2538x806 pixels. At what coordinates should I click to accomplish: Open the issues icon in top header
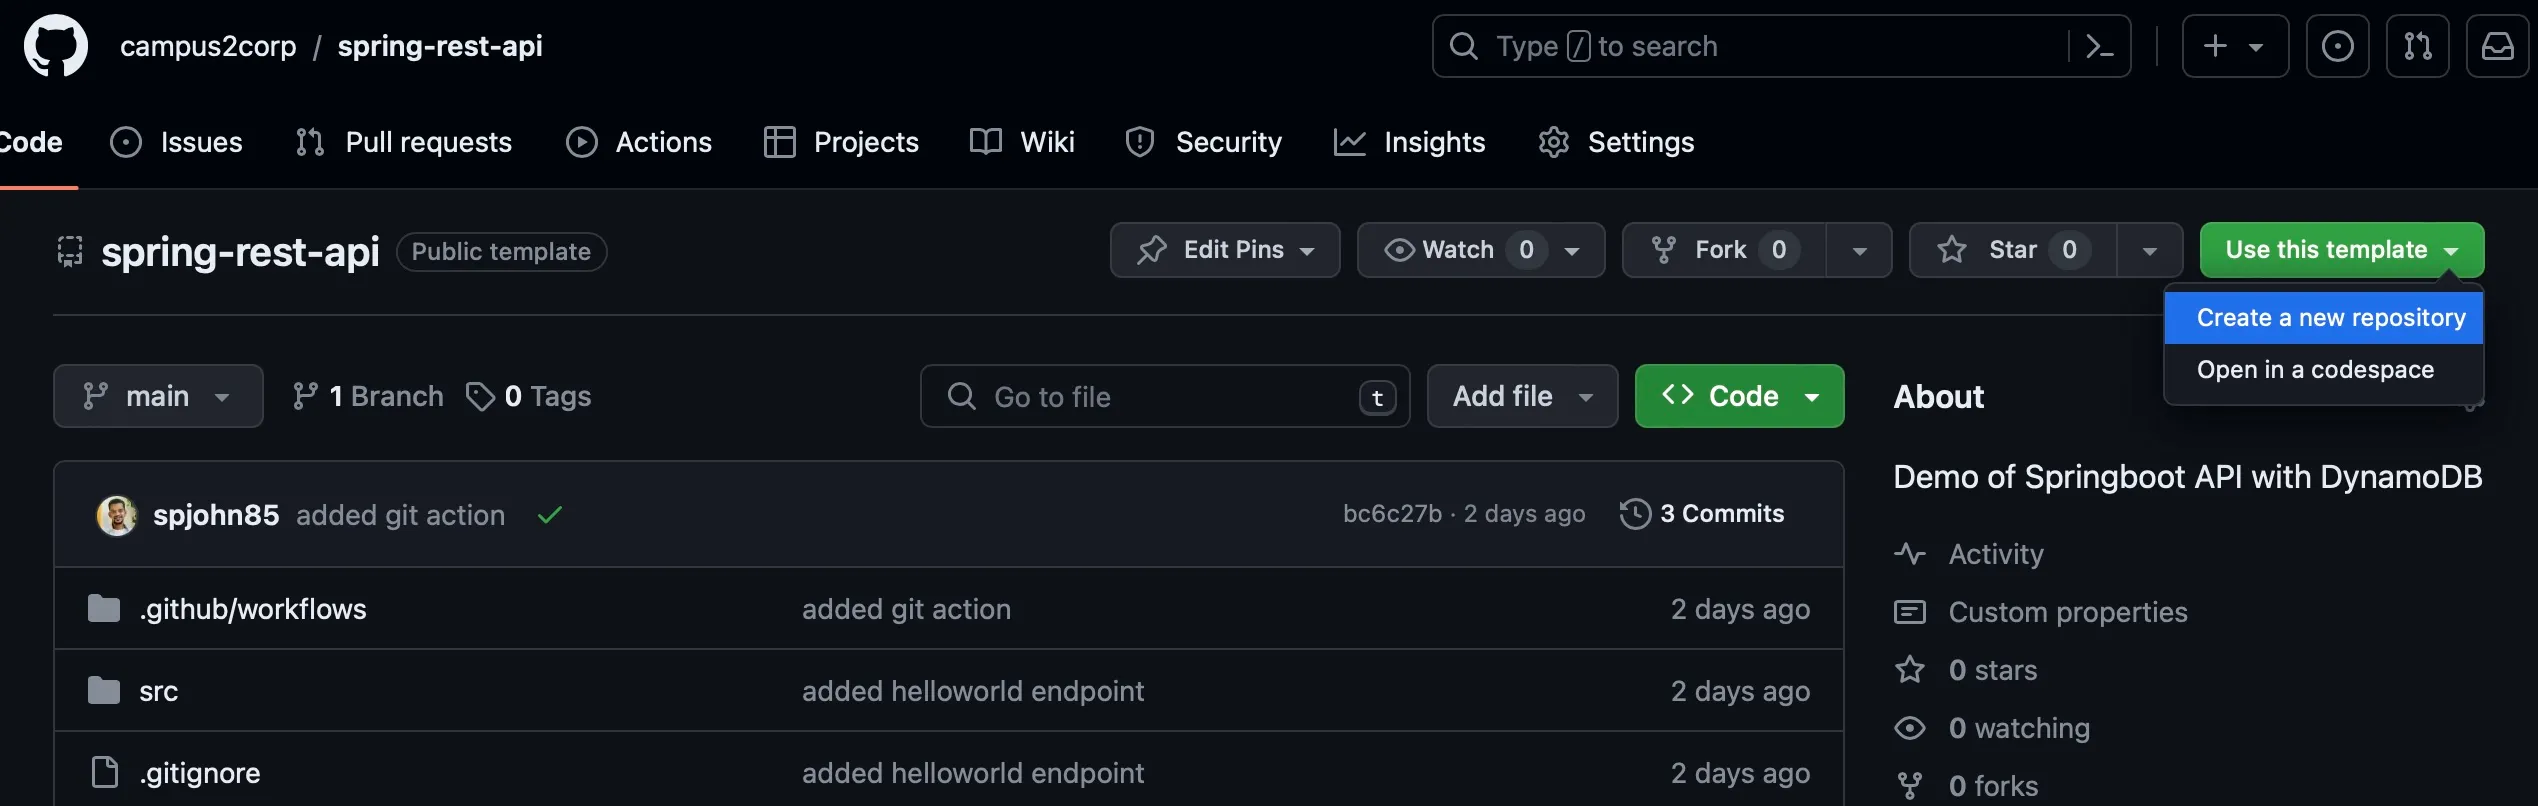click(x=2337, y=46)
